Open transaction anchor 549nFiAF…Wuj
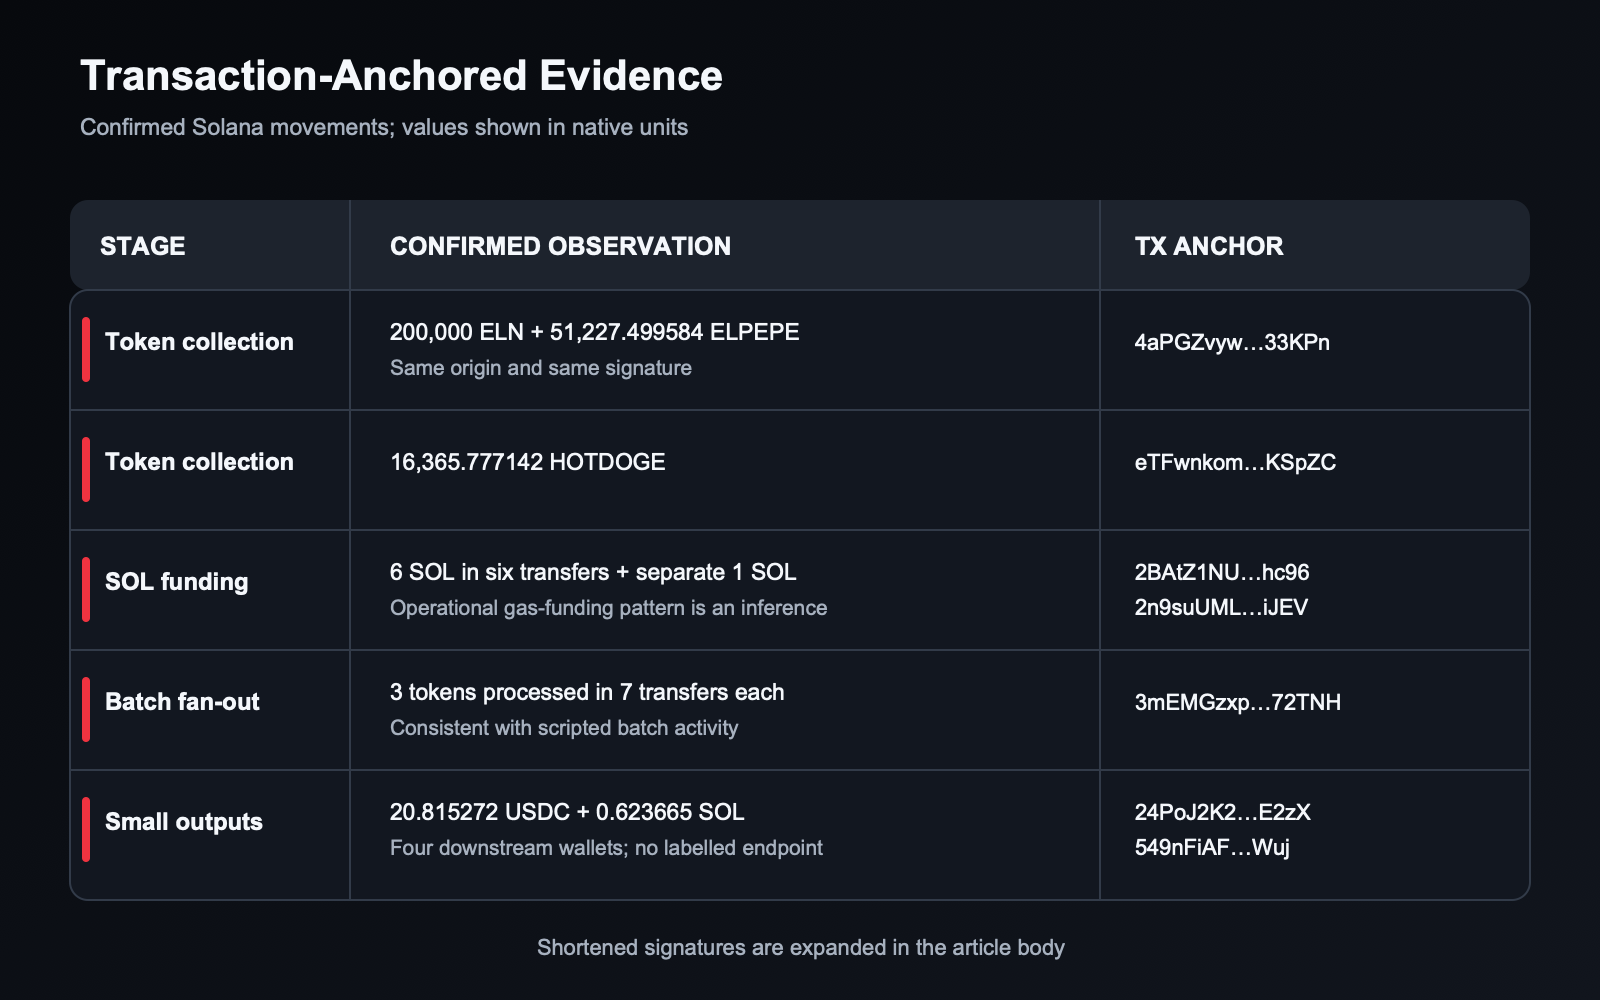Image resolution: width=1600 pixels, height=1000 pixels. pos(1212,847)
